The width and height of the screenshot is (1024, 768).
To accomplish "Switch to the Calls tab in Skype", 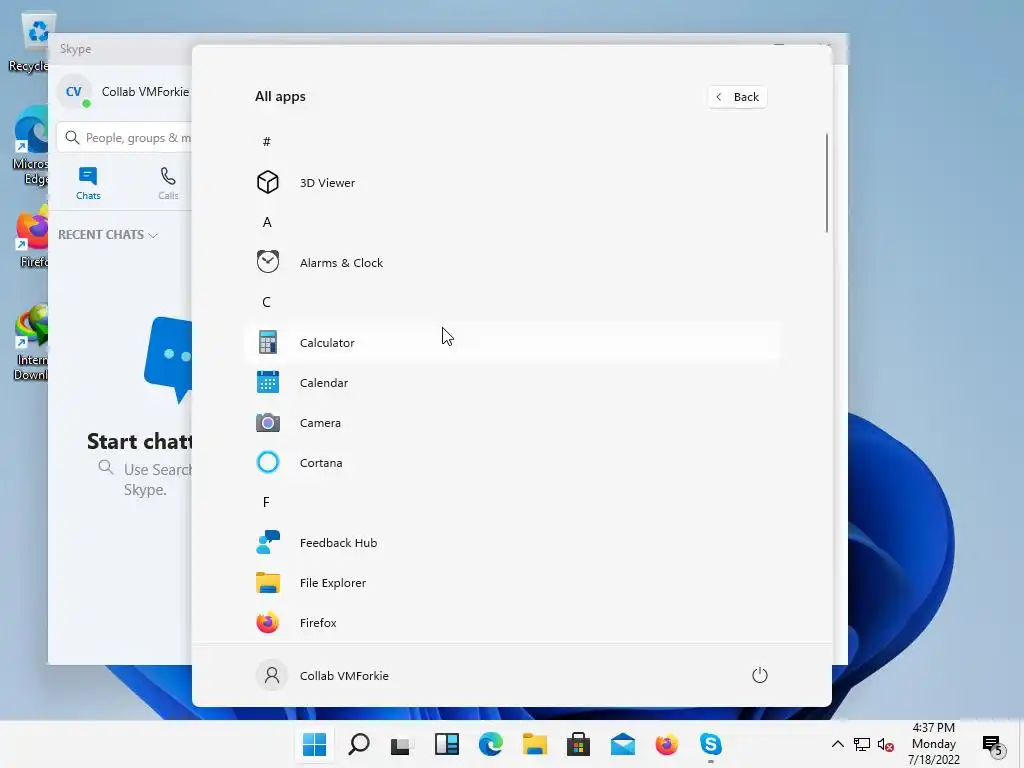I will [168, 183].
